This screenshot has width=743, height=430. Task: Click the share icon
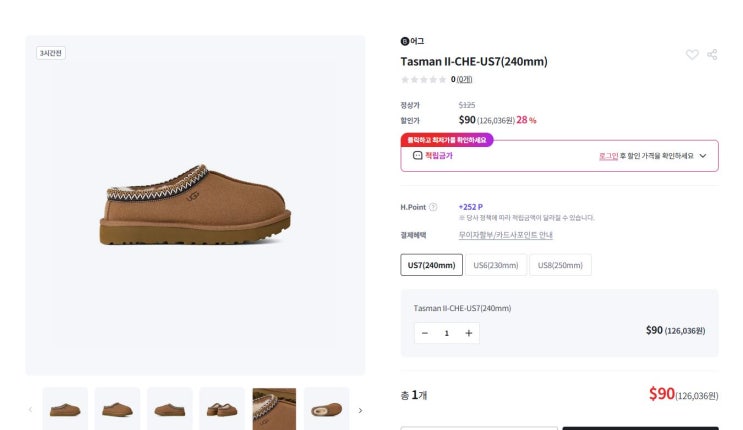712,55
